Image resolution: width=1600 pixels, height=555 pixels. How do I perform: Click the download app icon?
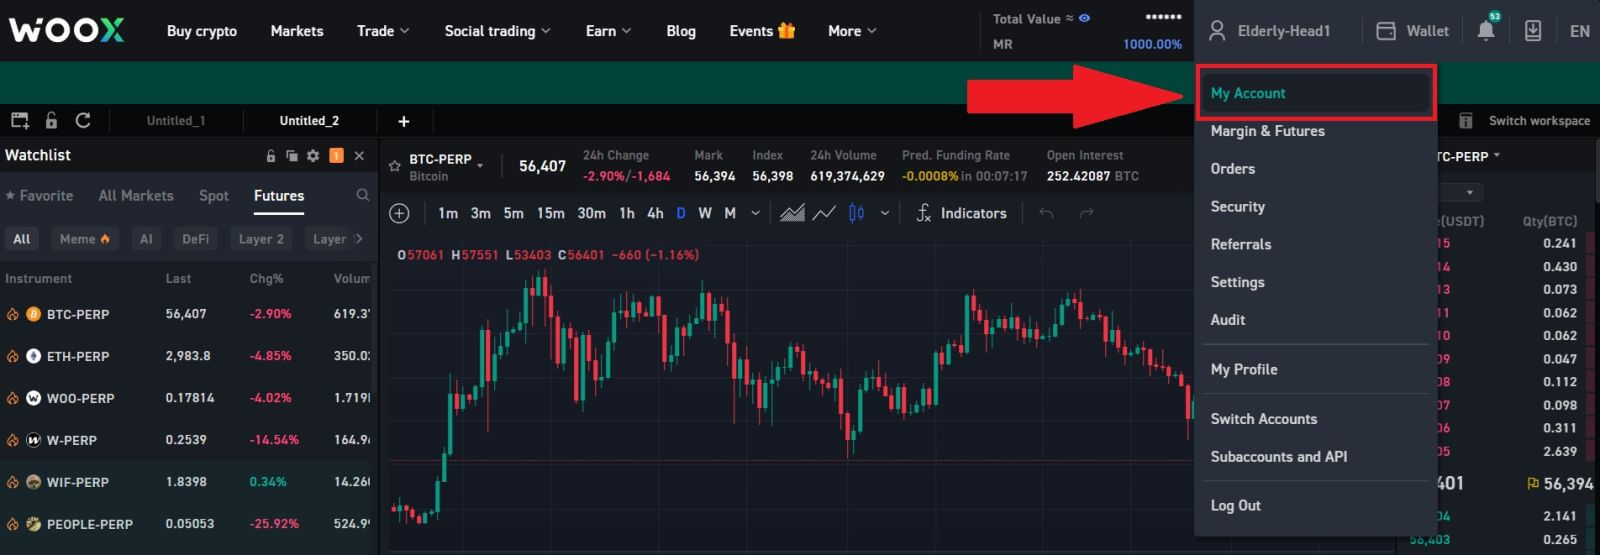(1532, 31)
